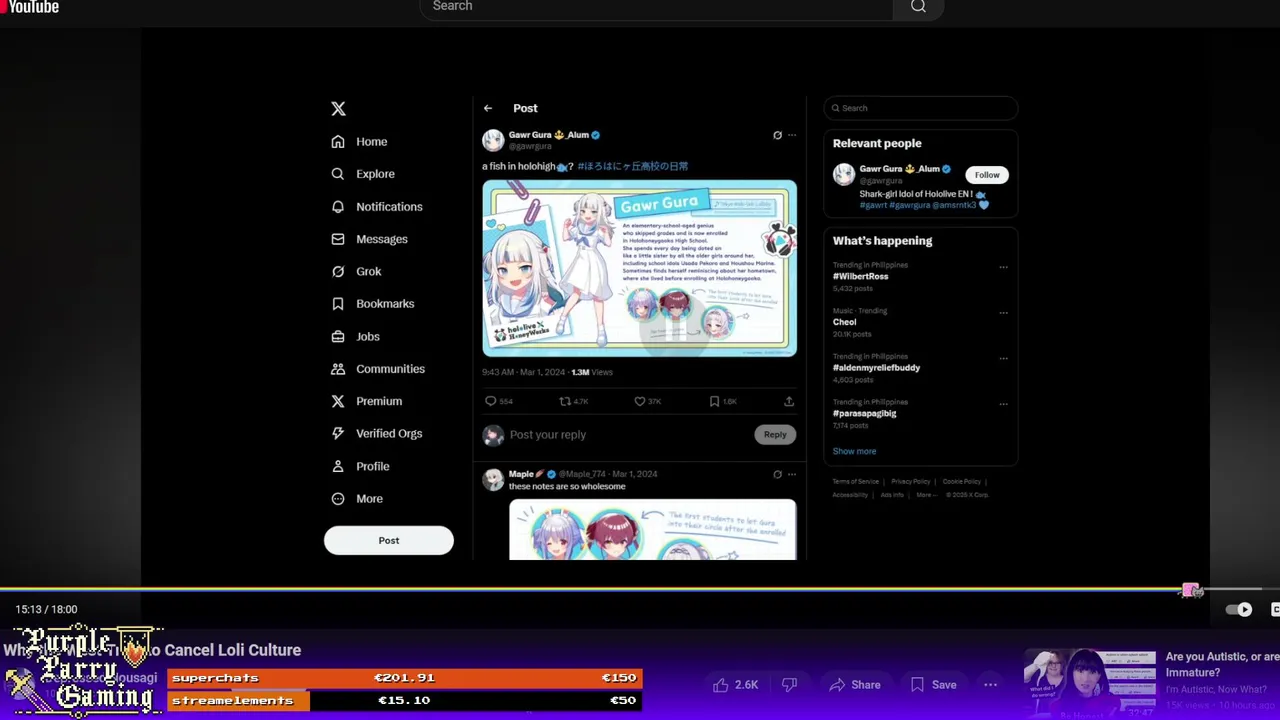
Task: Open the Are You Autistic video thumbnail
Action: click(x=1090, y=683)
